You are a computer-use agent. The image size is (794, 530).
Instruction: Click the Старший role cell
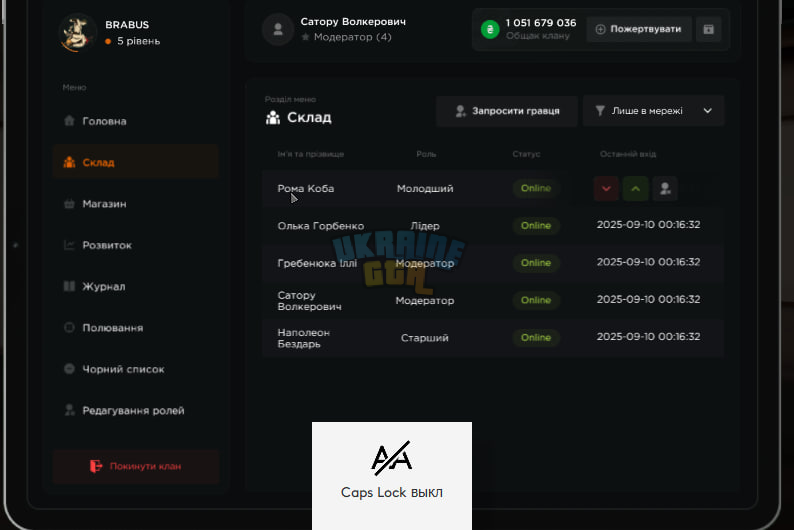pos(425,338)
